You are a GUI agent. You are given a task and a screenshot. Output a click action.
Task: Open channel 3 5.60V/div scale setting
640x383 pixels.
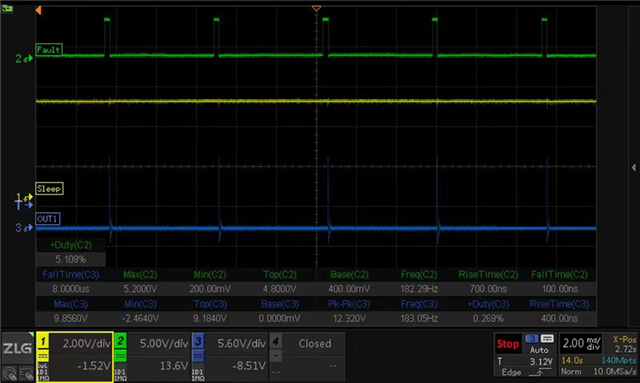click(x=241, y=343)
